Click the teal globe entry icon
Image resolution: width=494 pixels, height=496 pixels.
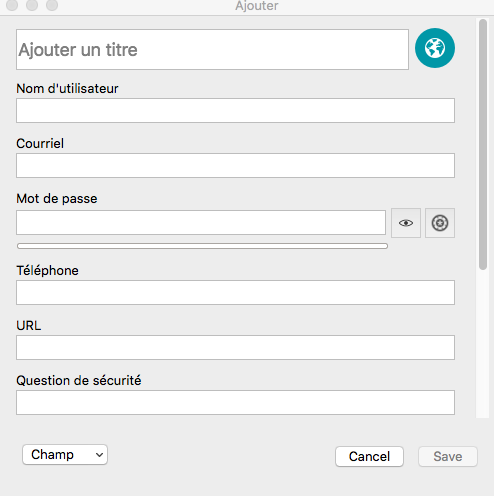point(435,48)
